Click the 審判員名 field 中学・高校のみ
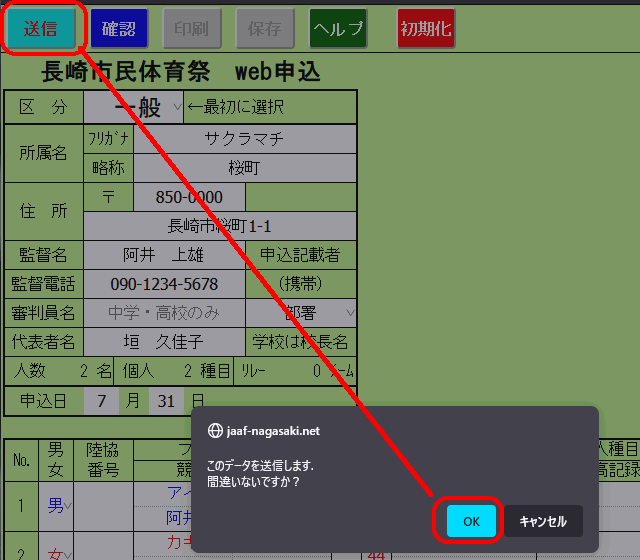The width and height of the screenshot is (640, 560). pos(164,313)
